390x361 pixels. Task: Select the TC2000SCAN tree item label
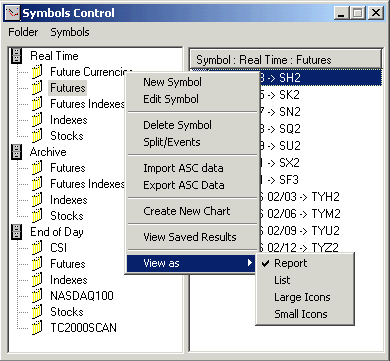click(83, 328)
